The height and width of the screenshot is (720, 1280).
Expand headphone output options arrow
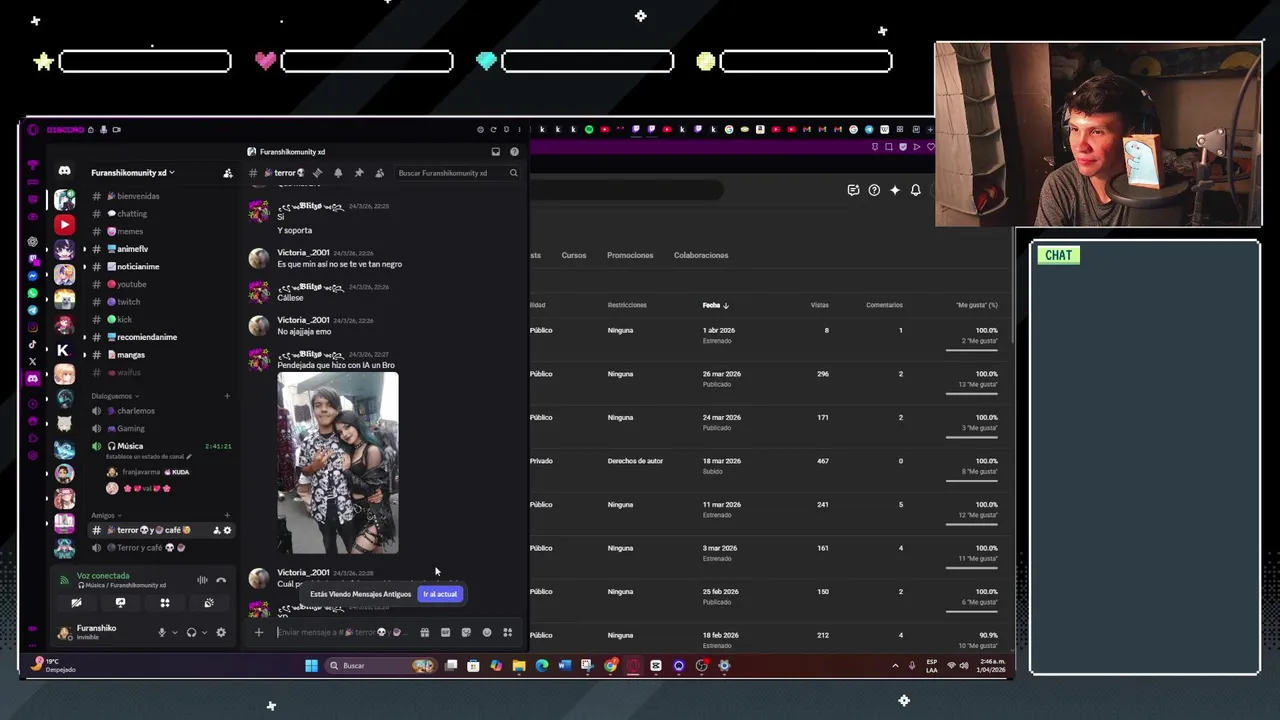[204, 632]
